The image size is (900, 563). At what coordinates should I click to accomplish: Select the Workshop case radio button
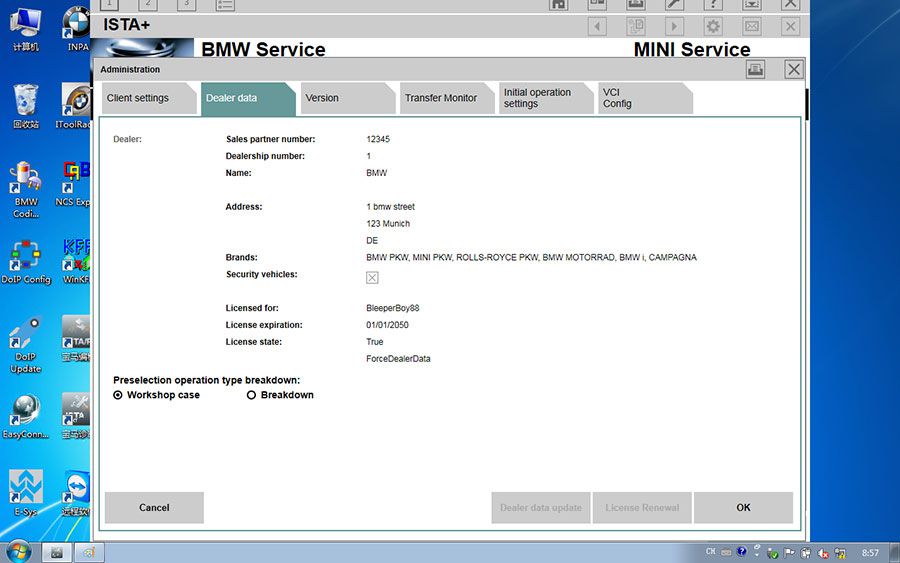(x=118, y=395)
